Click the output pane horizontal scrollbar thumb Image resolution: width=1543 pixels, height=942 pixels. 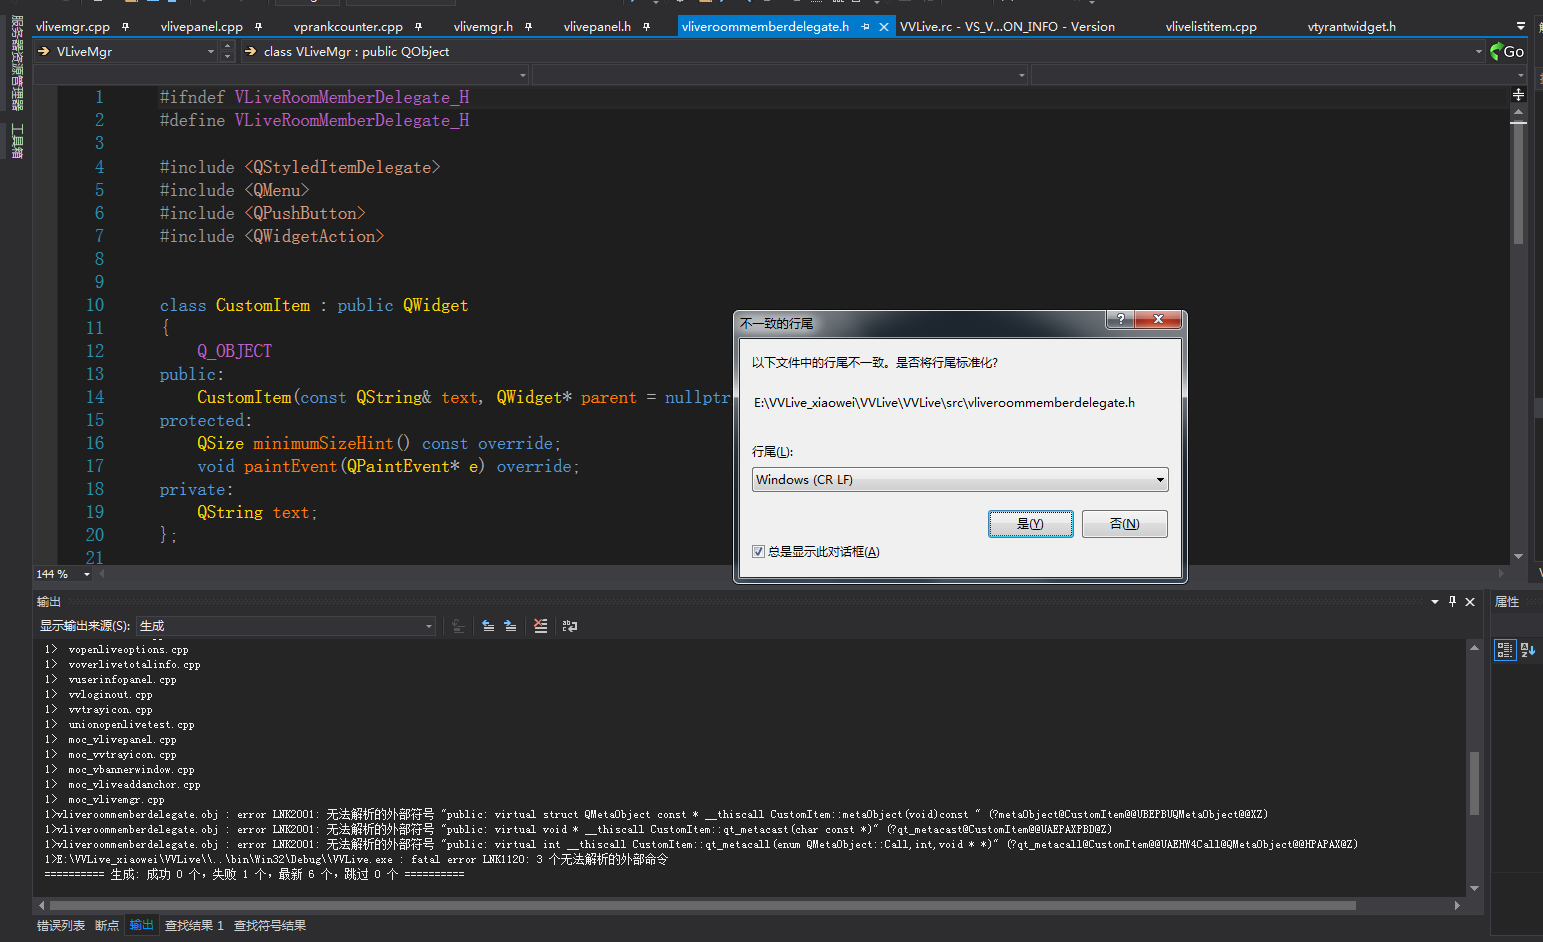702,905
